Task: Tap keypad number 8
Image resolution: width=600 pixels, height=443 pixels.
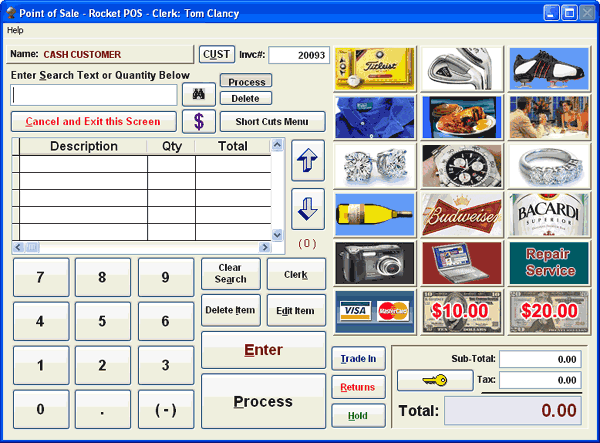Action: tap(103, 277)
